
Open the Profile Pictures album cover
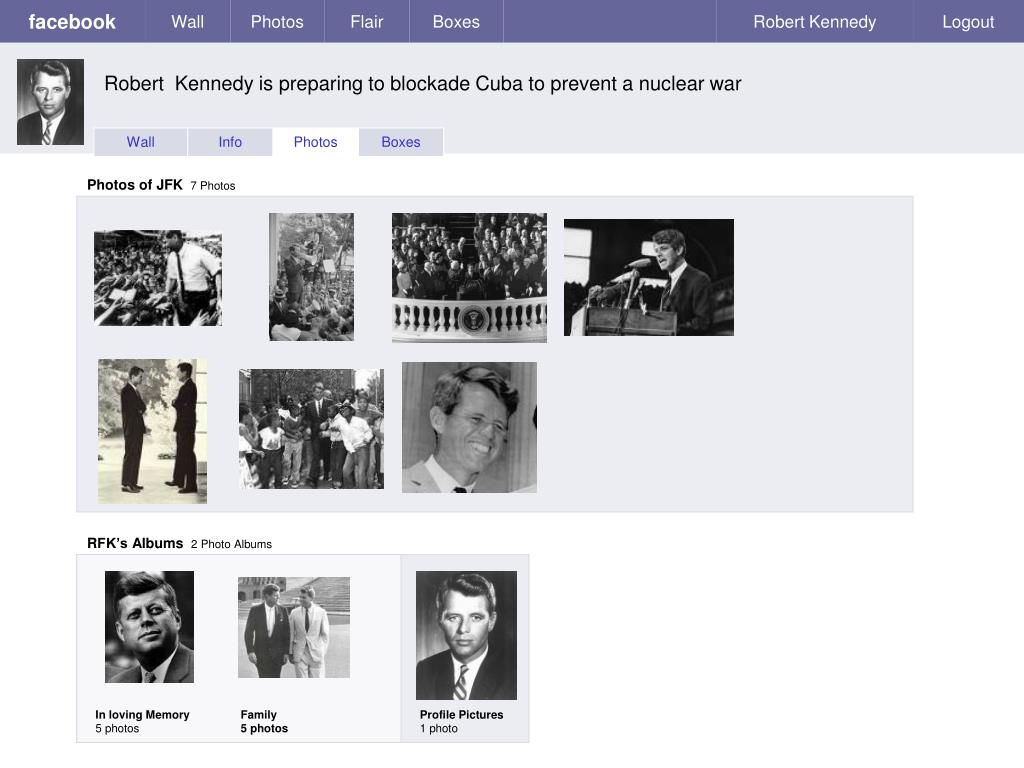[x=466, y=635]
